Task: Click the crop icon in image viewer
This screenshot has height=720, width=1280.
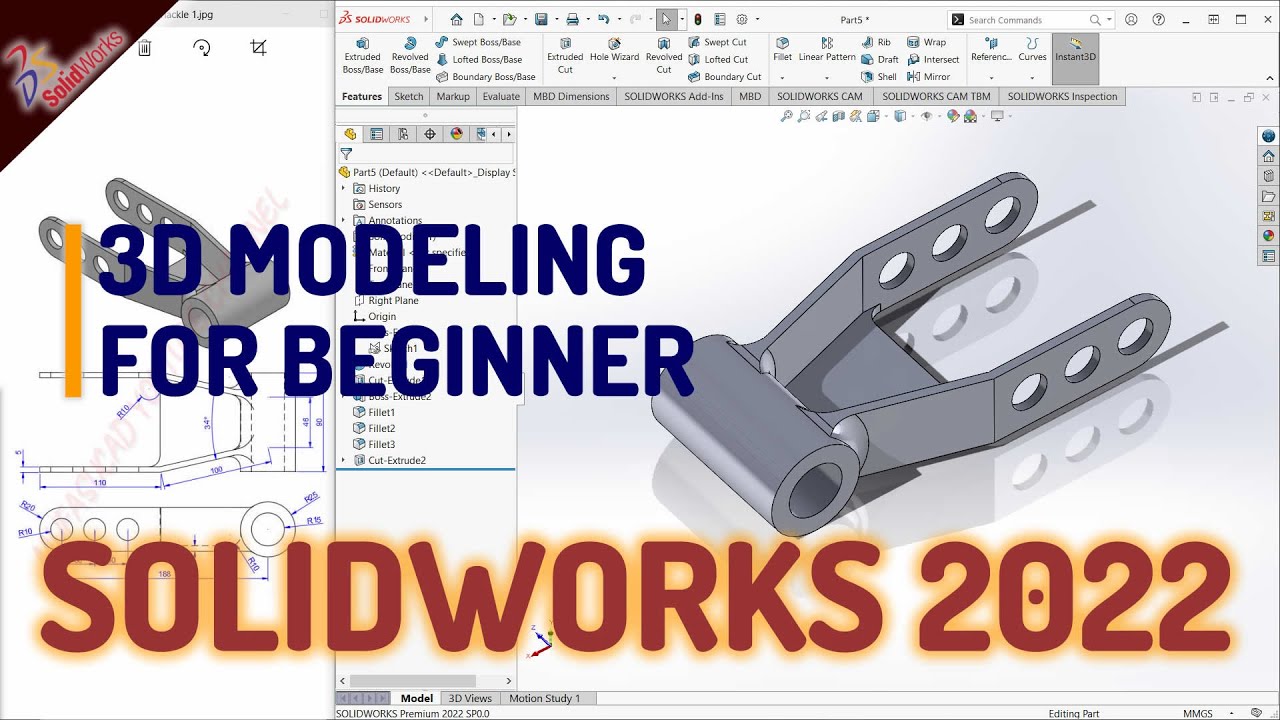Action: (x=258, y=47)
